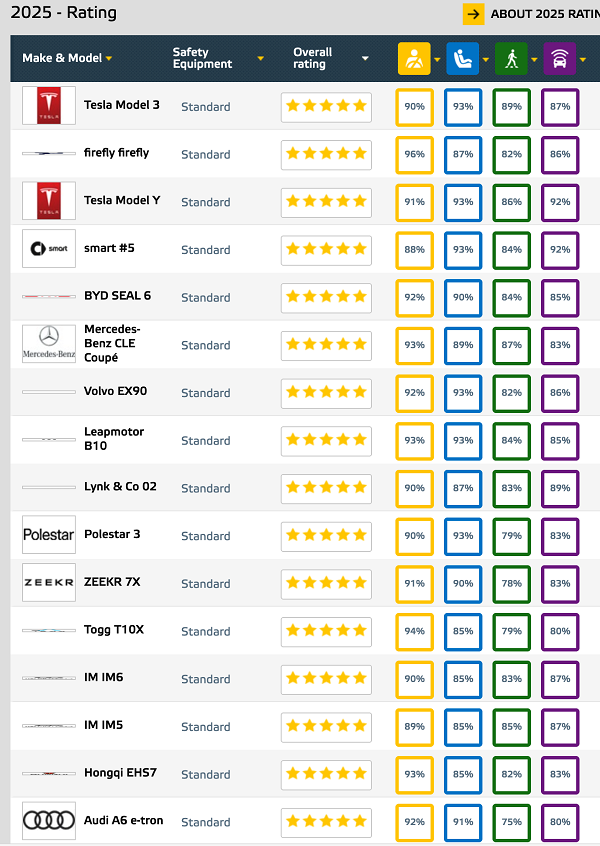Open the Volvo EX90 model link
The image size is (600, 846).
click(115, 391)
